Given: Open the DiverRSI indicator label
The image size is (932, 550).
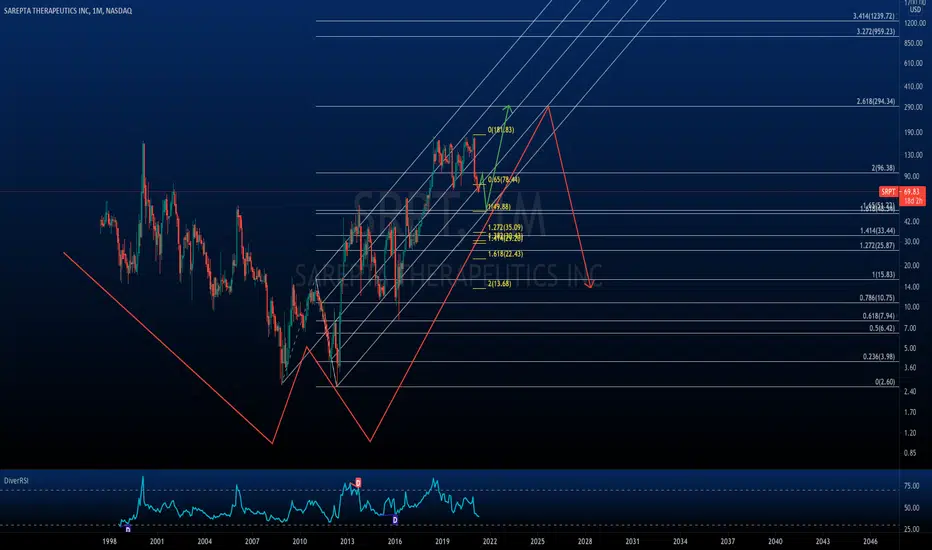Looking at the screenshot, I should (x=16, y=480).
